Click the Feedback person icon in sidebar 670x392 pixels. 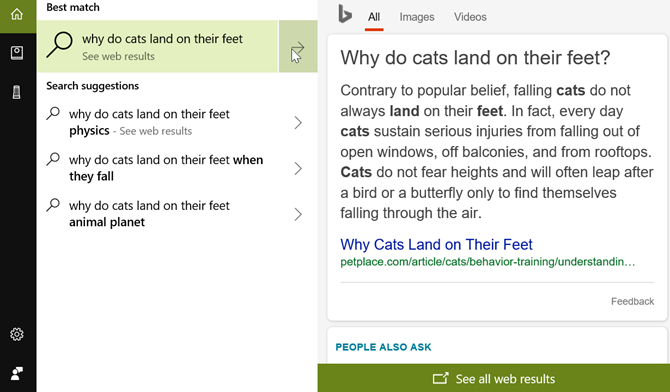click(x=17, y=373)
